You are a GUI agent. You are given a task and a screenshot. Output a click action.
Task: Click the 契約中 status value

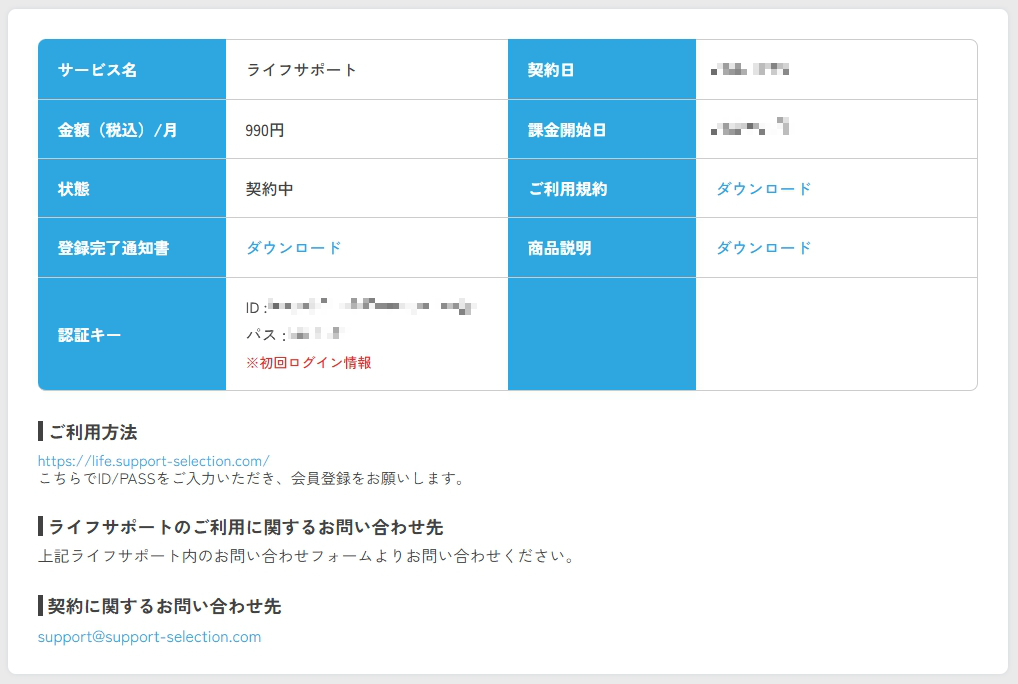(269, 189)
